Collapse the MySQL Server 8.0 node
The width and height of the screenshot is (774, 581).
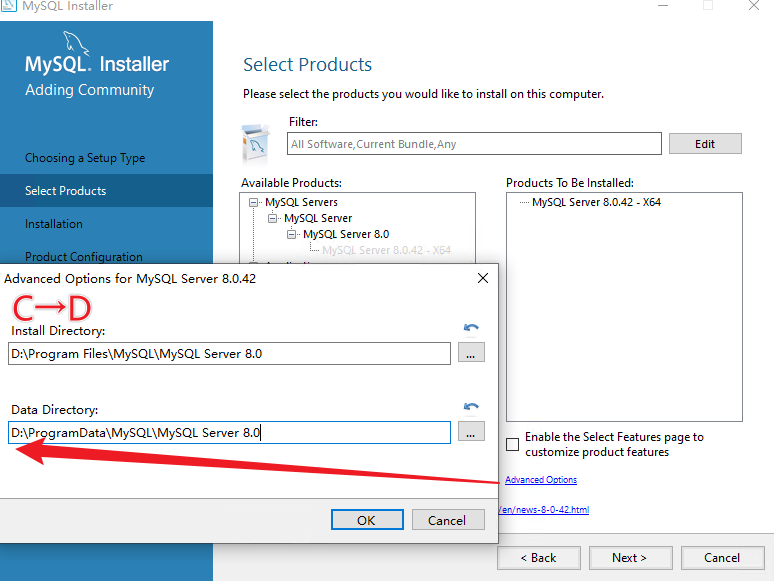click(x=291, y=234)
